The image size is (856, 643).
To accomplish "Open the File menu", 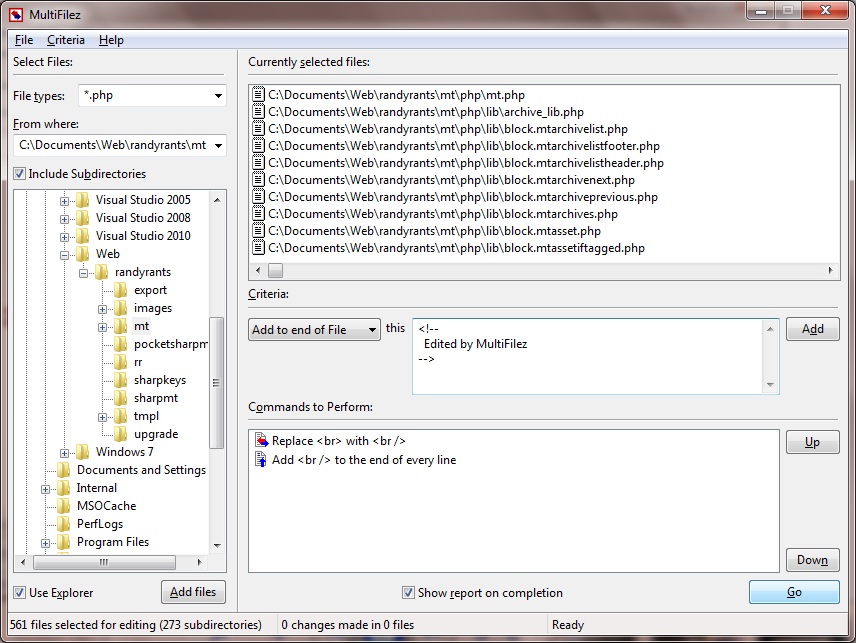I will [x=24, y=40].
